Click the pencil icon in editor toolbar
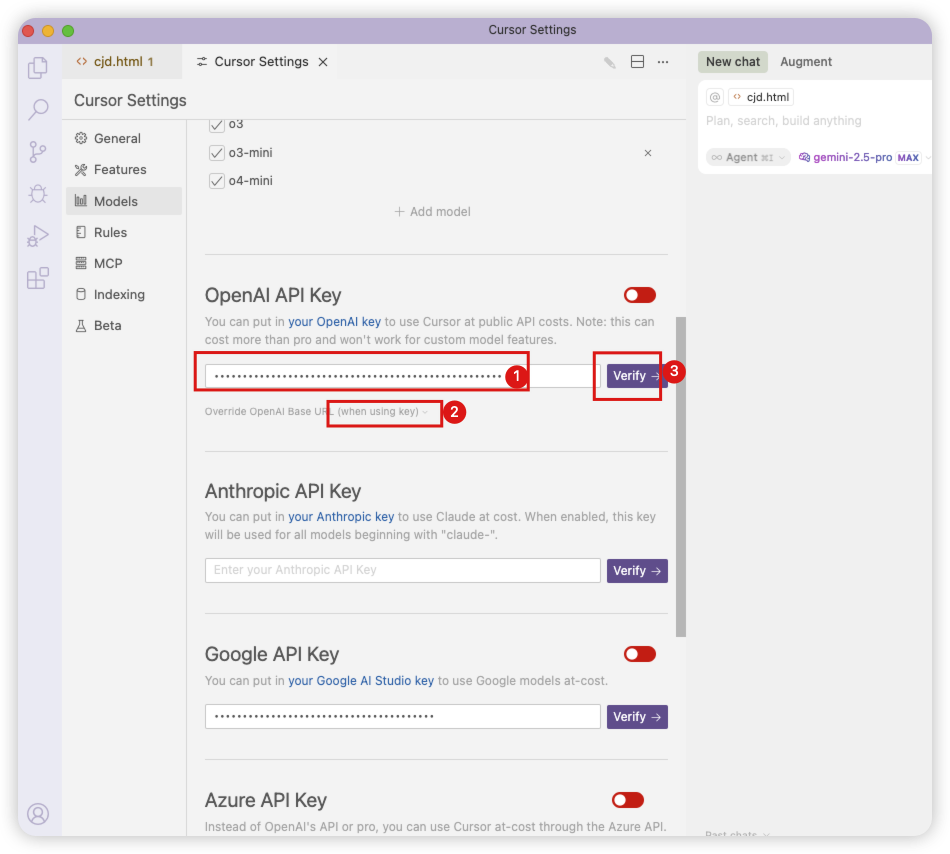950x854 pixels. [610, 62]
